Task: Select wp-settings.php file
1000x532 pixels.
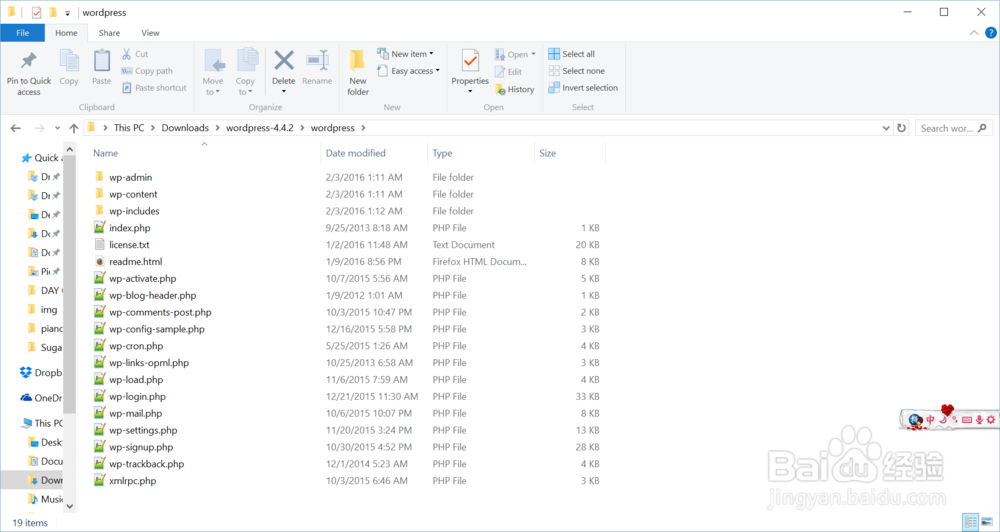Action: [x=143, y=431]
